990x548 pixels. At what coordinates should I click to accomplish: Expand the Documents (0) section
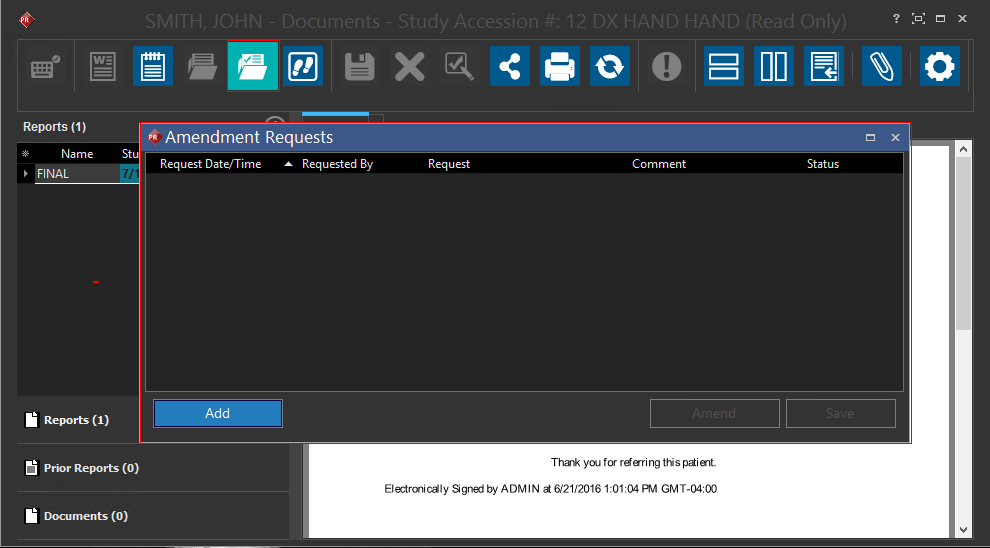86,516
